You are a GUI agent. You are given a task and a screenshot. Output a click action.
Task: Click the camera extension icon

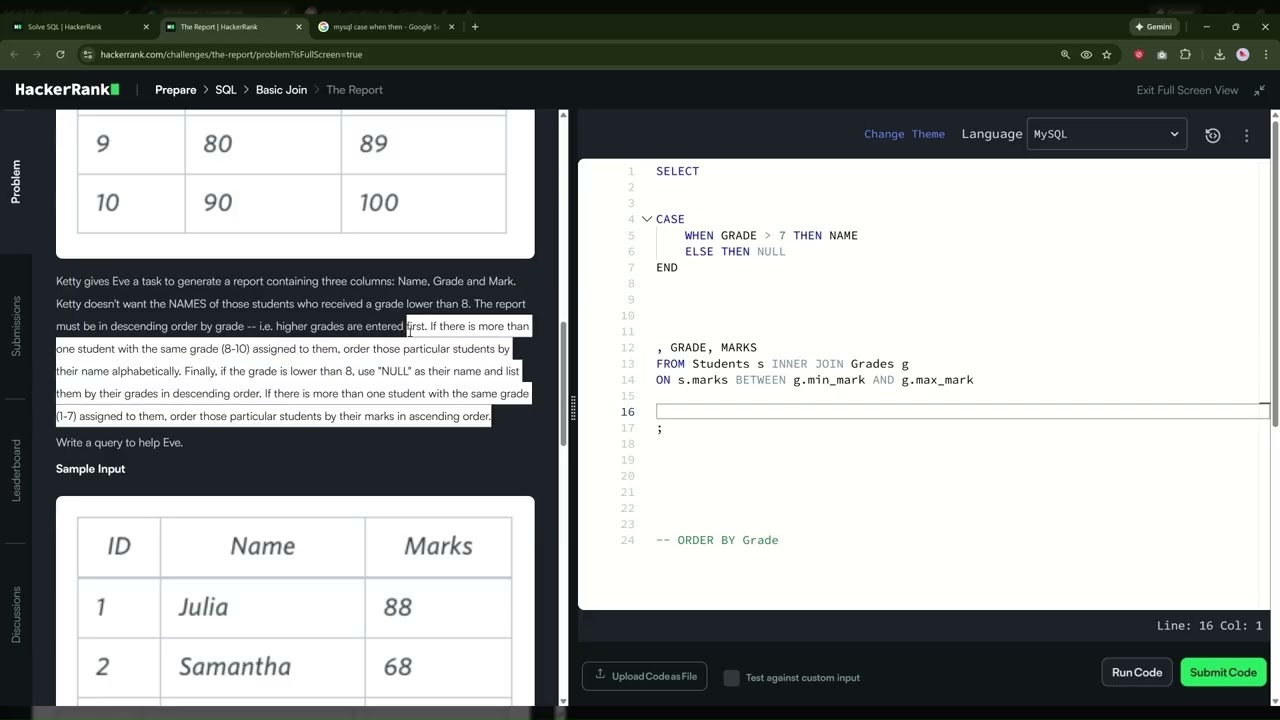tap(1162, 54)
